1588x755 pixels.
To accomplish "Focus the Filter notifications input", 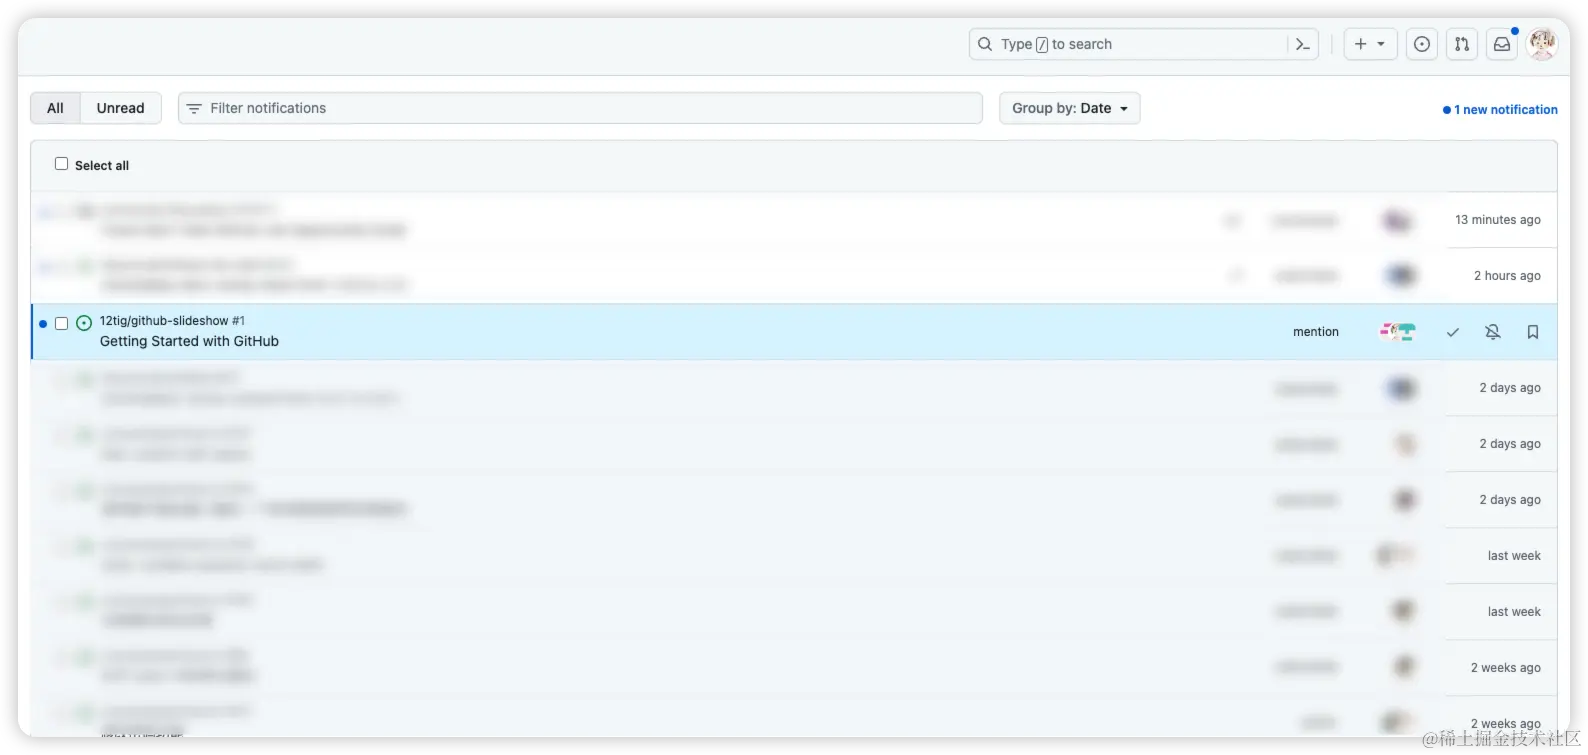I will [580, 108].
